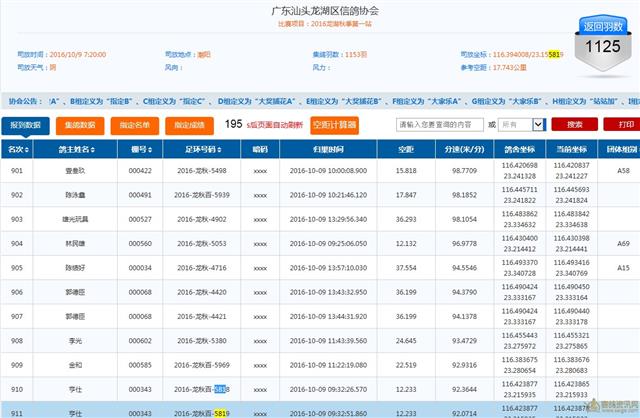Screen dimensions: 640x418
Task: Click the 足环号码 column header
Action: pos(203,148)
